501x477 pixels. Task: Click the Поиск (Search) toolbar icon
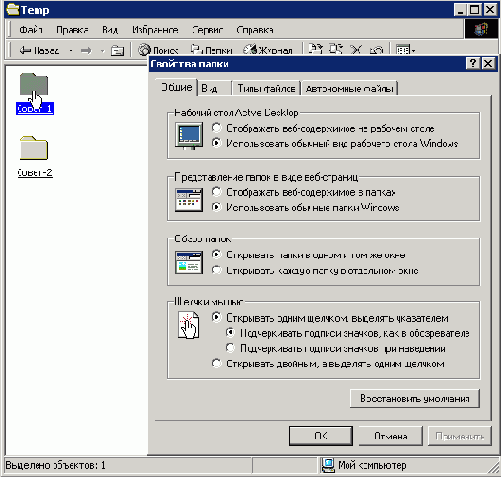(158, 50)
